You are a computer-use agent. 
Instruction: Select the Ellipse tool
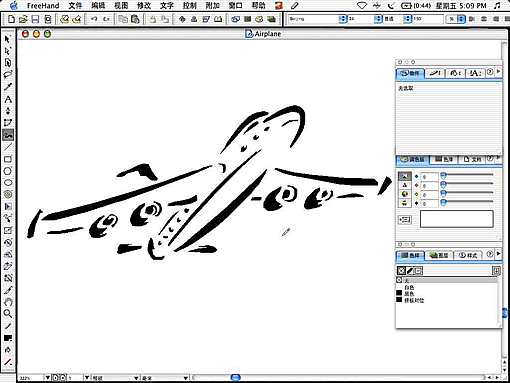8,183
